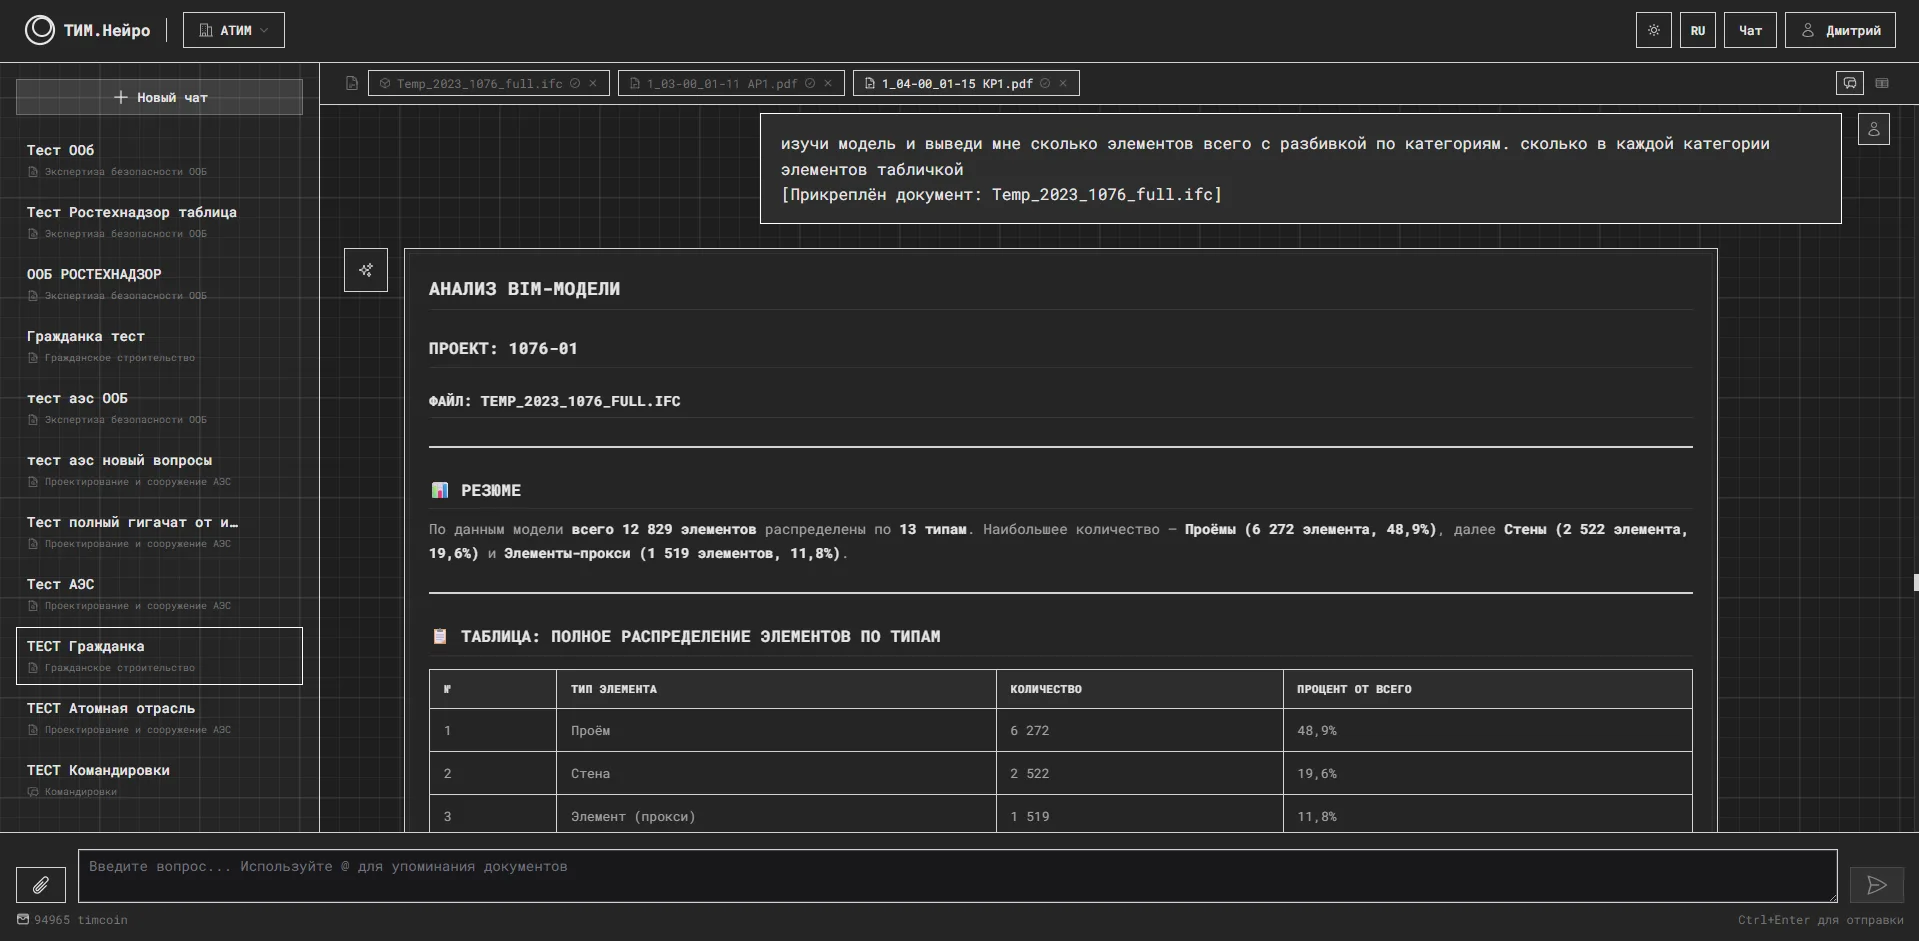The image size is (1919, 941).
Task: Click the ТАБЛИЦА: ПОЛНОЕ РАСПРЕДЕЛЕНИЕ heading
Action: pyautogui.click(x=700, y=637)
